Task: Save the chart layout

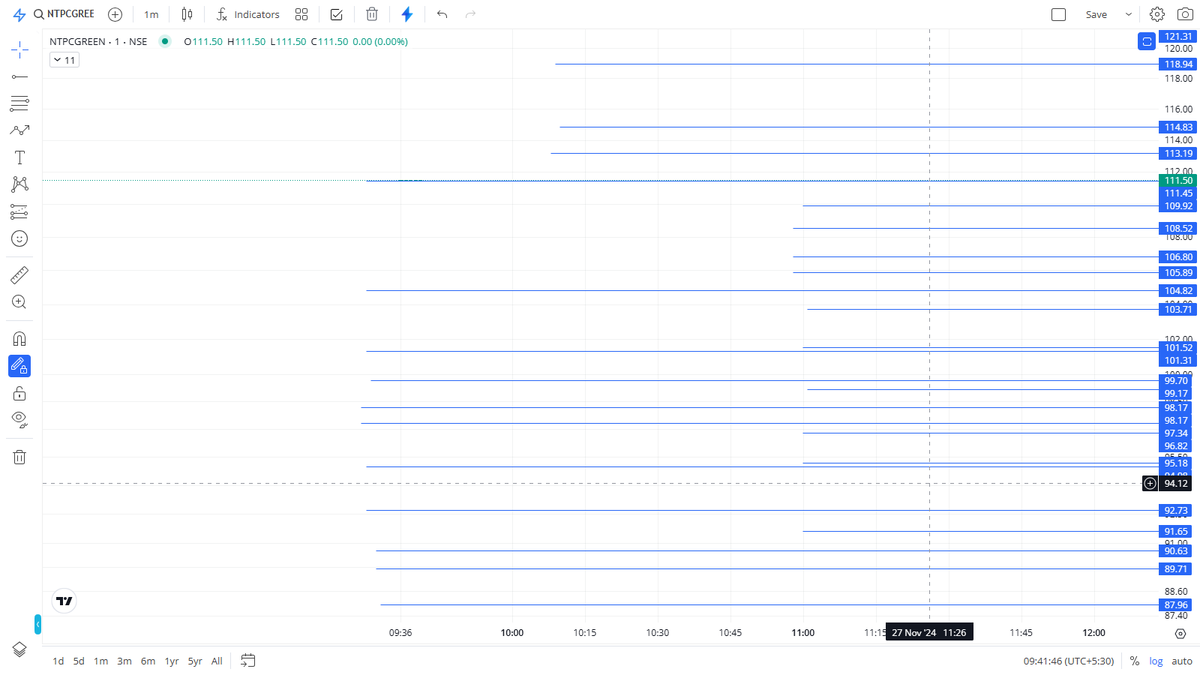Action: pos(1097,15)
